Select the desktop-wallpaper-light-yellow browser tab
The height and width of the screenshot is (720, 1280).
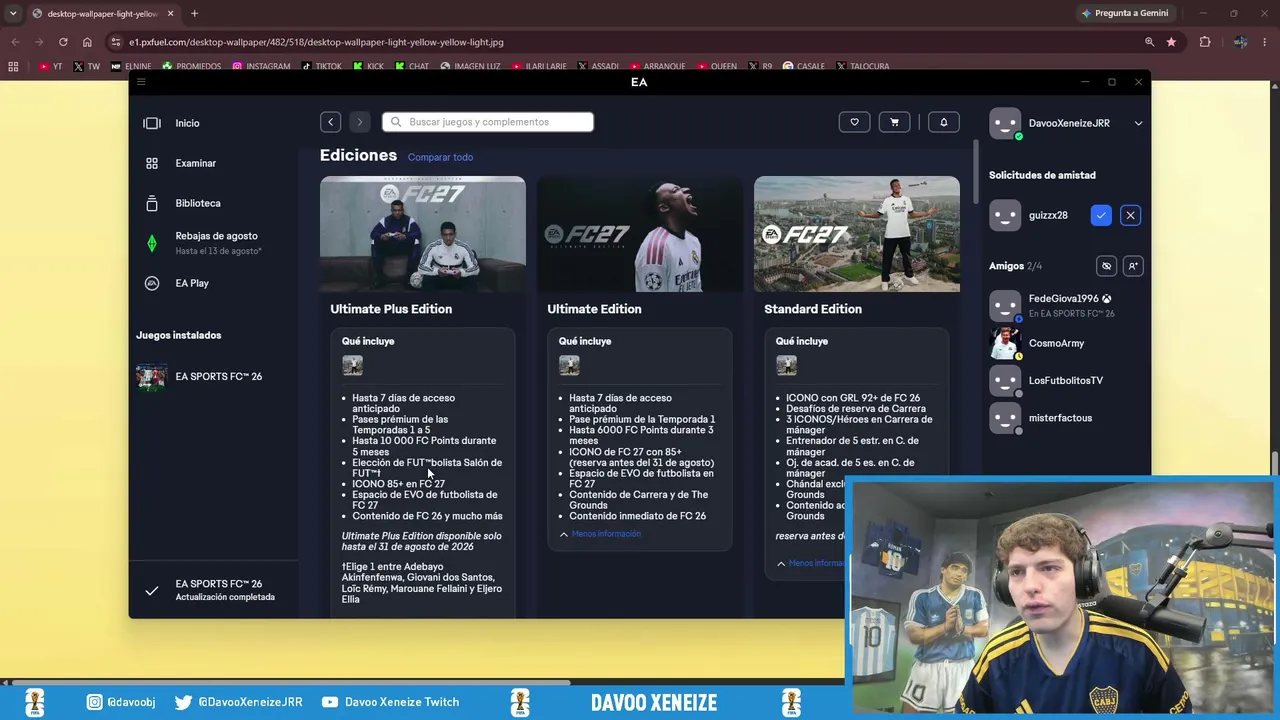[x=102, y=14]
